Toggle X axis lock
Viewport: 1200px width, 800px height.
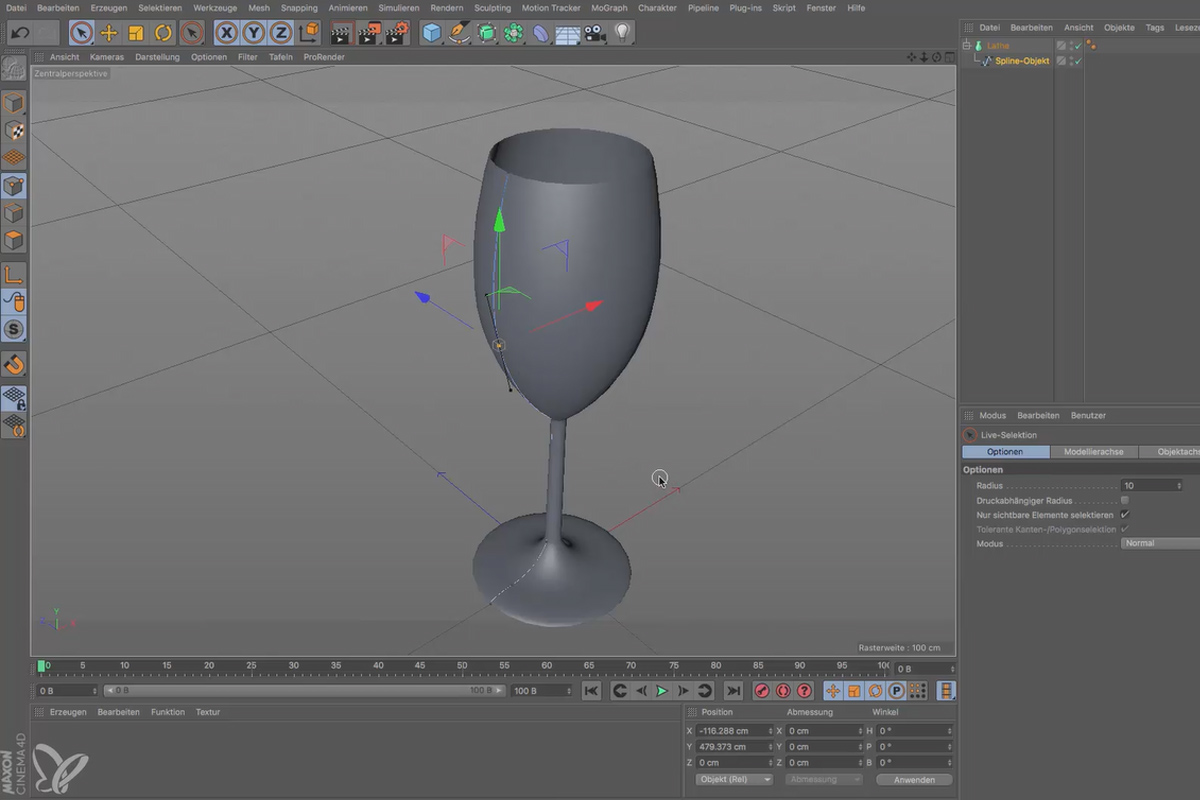coord(227,33)
